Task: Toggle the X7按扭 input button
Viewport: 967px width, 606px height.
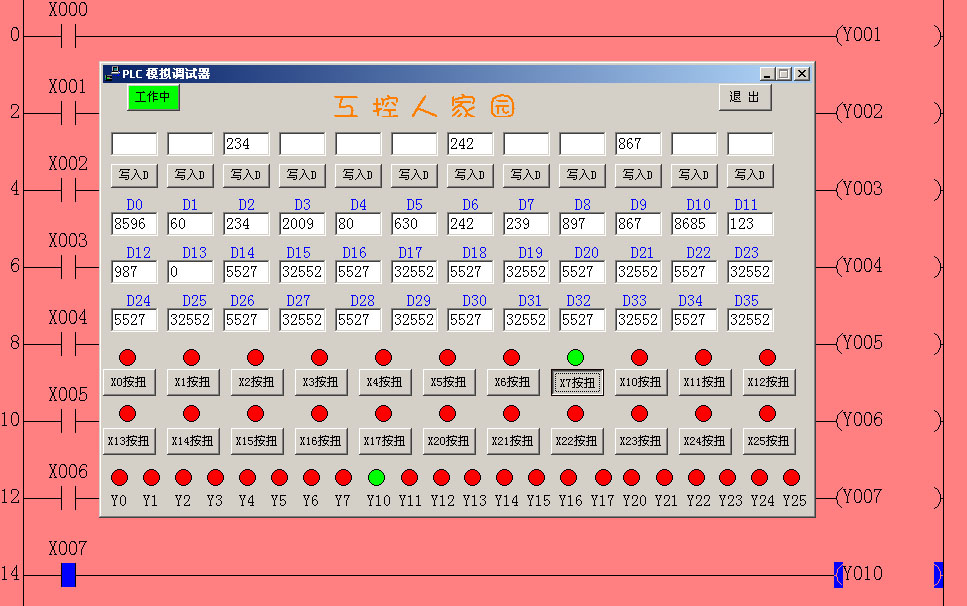Action: (x=576, y=382)
